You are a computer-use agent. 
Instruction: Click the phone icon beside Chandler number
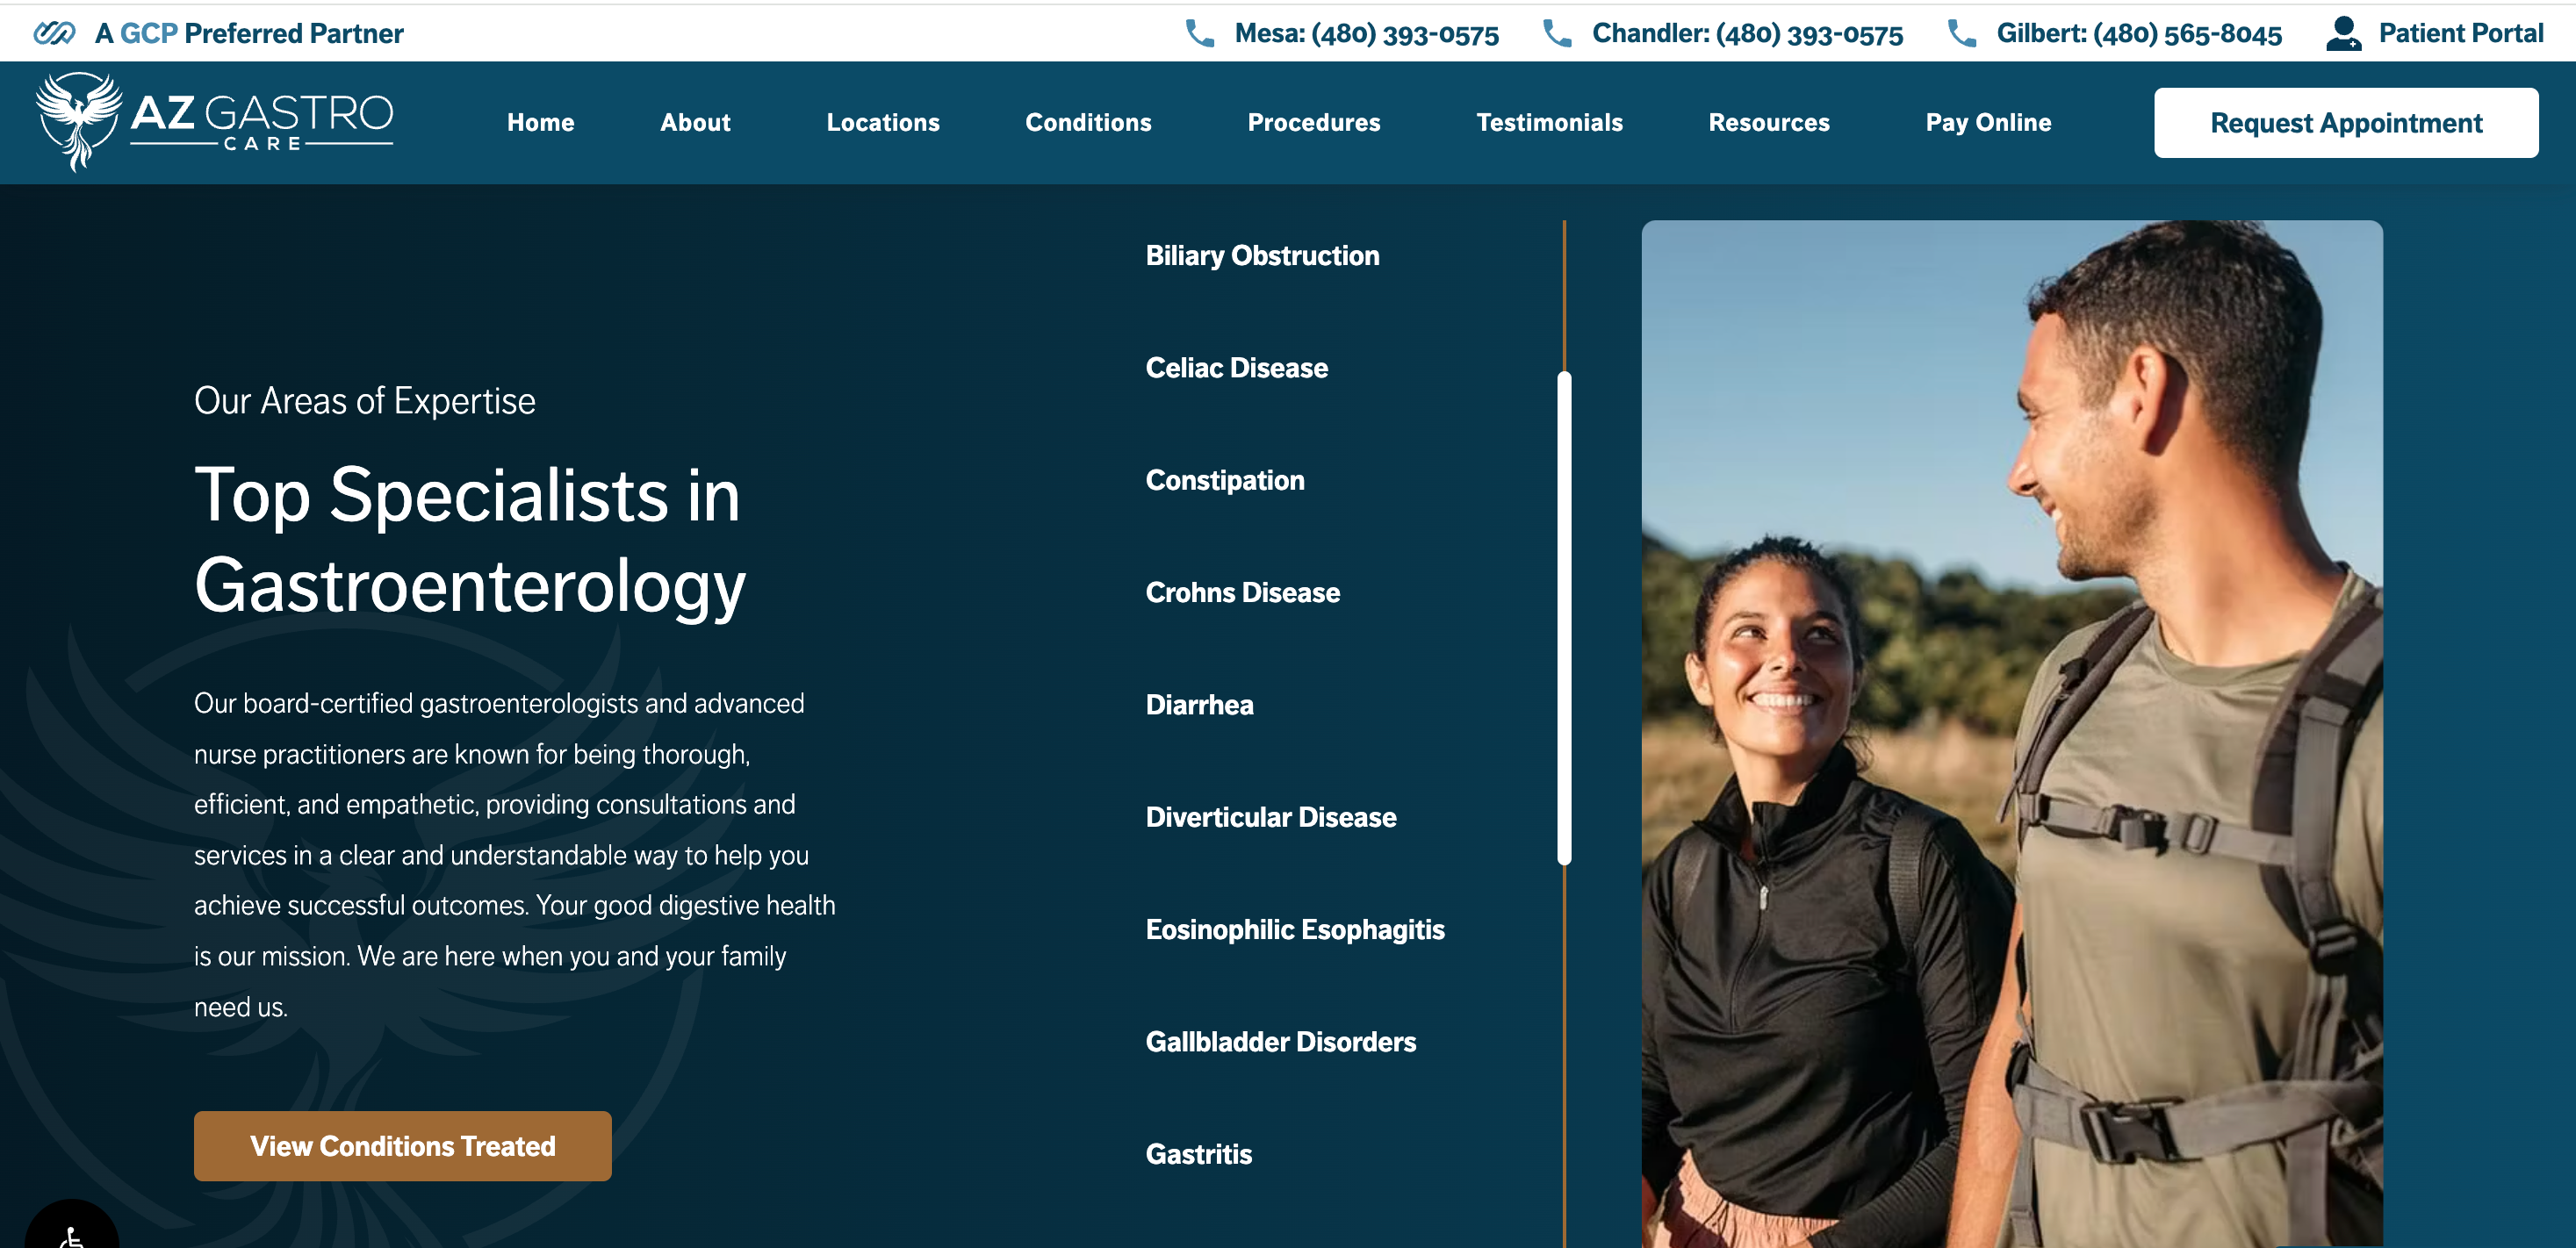(x=1556, y=33)
